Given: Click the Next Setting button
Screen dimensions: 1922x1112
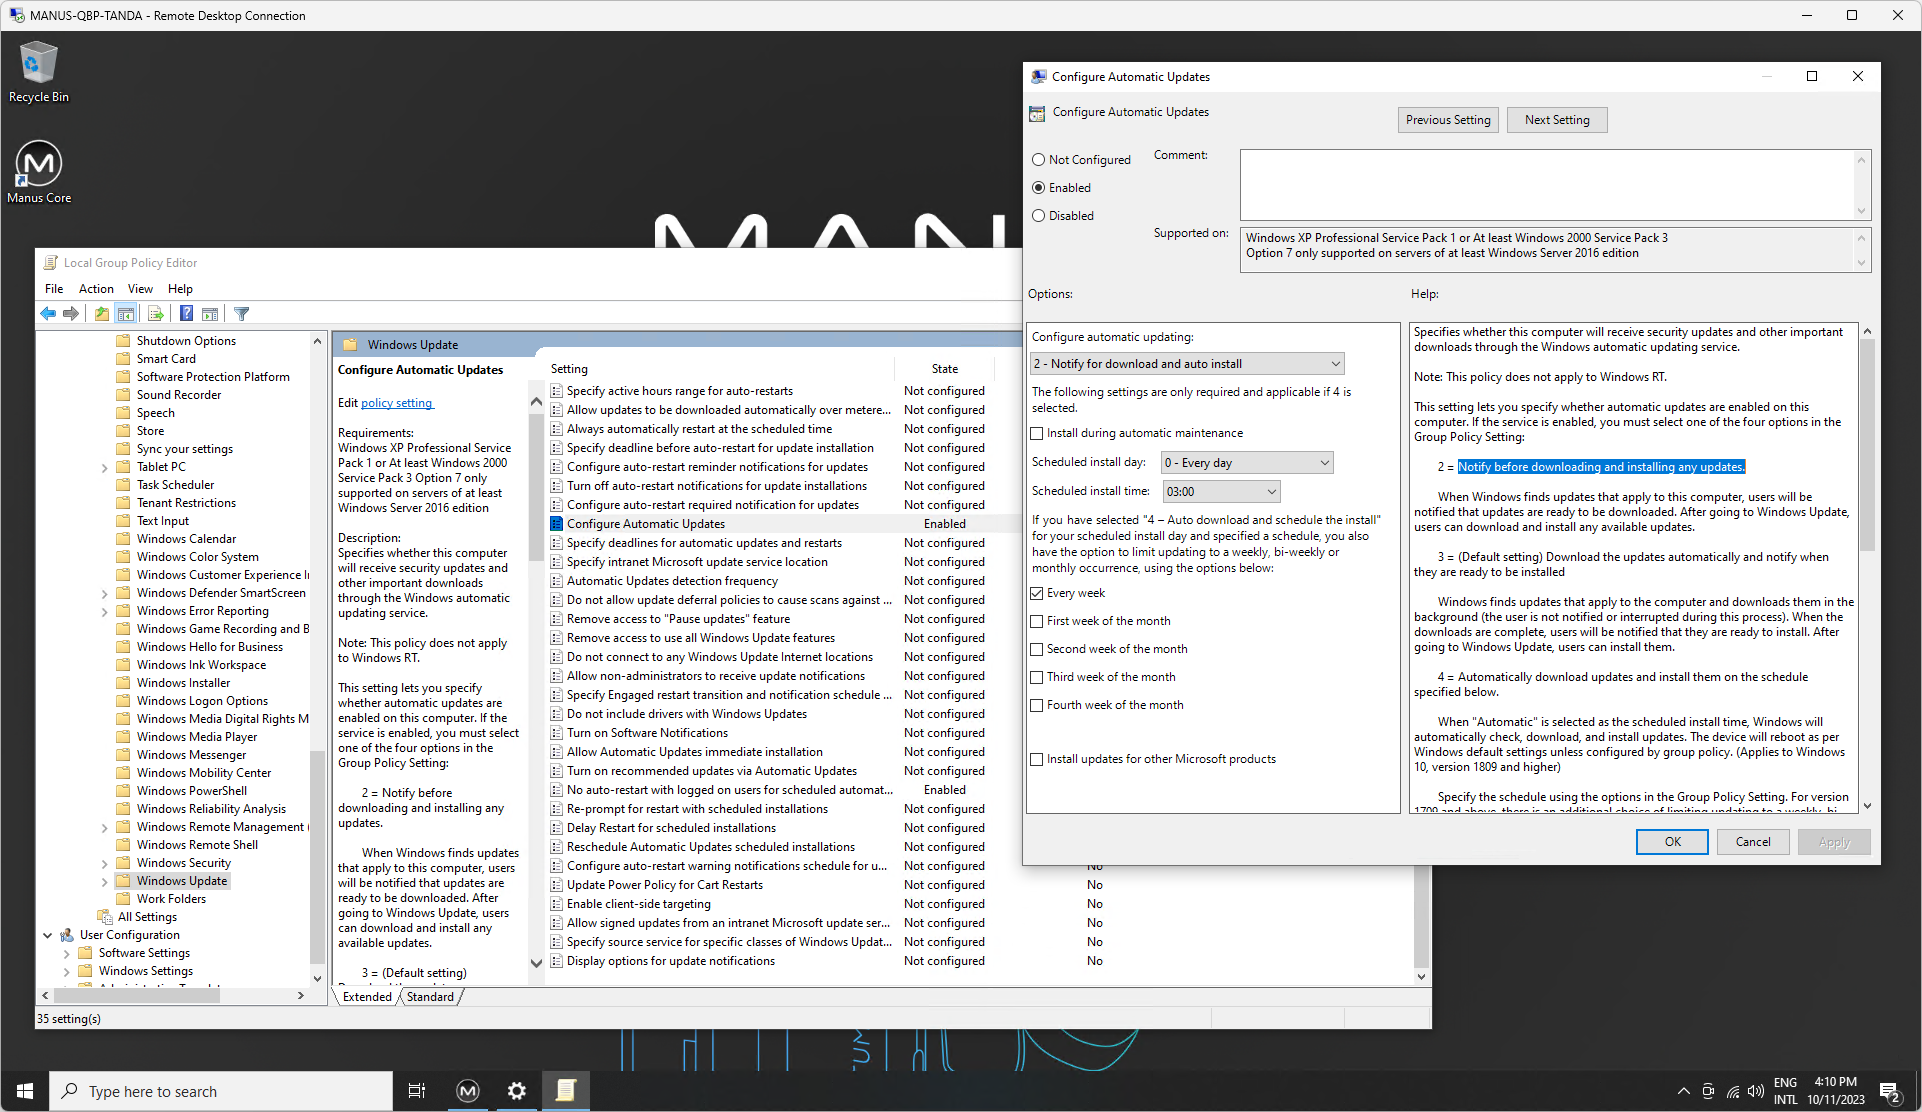Looking at the screenshot, I should (x=1556, y=120).
